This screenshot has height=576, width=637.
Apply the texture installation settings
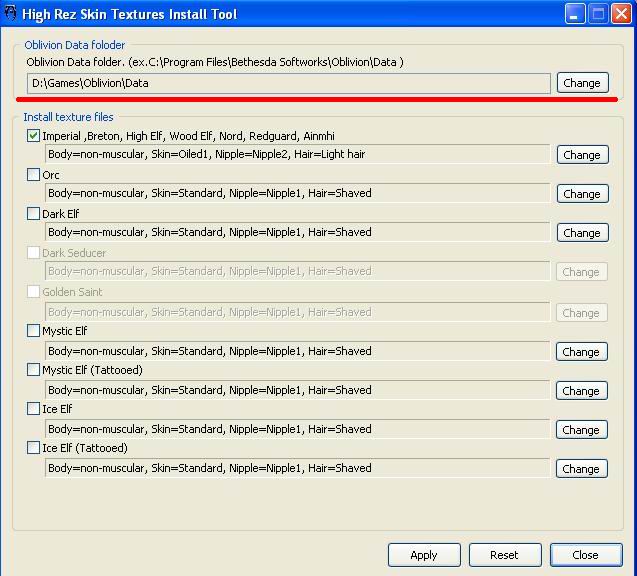point(424,555)
